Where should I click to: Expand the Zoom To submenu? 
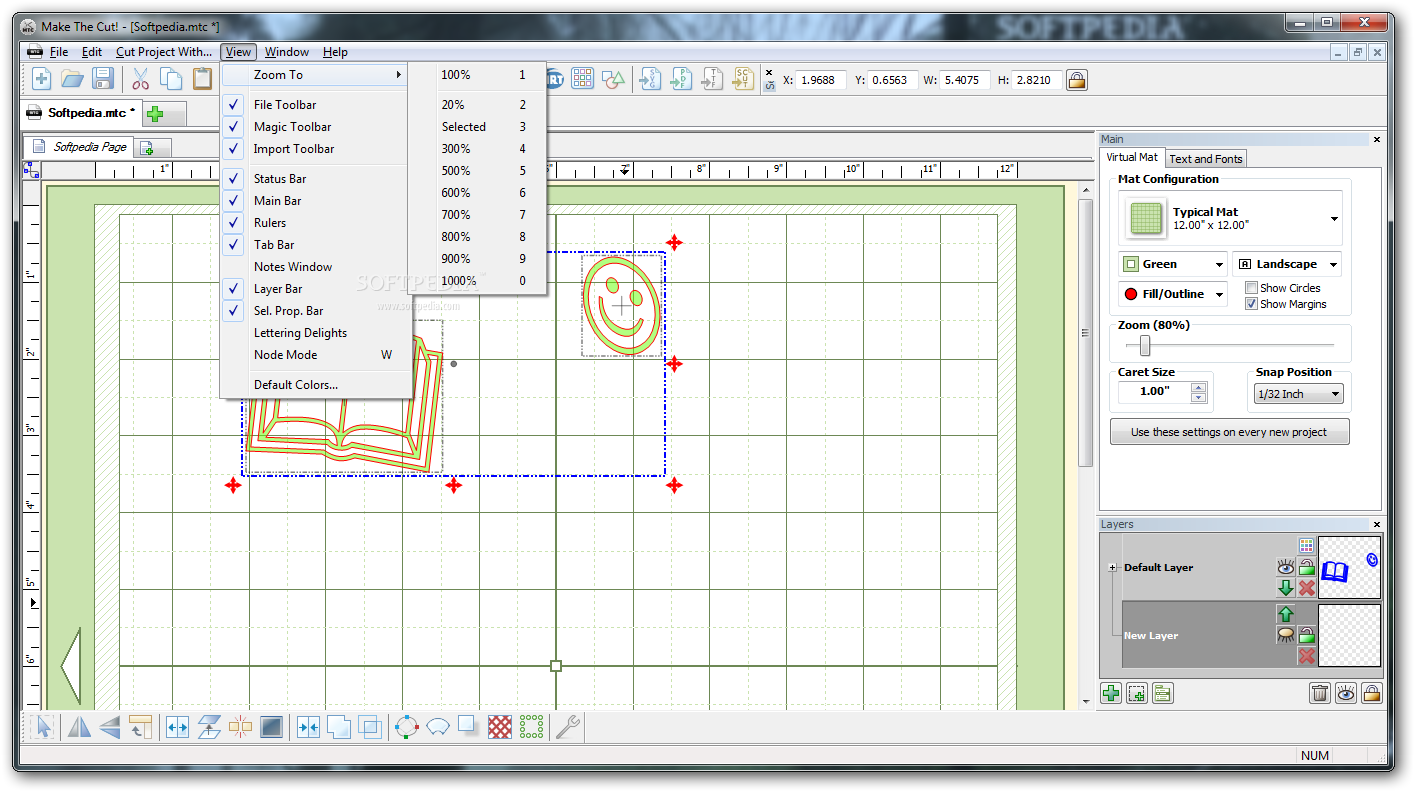[x=314, y=75]
